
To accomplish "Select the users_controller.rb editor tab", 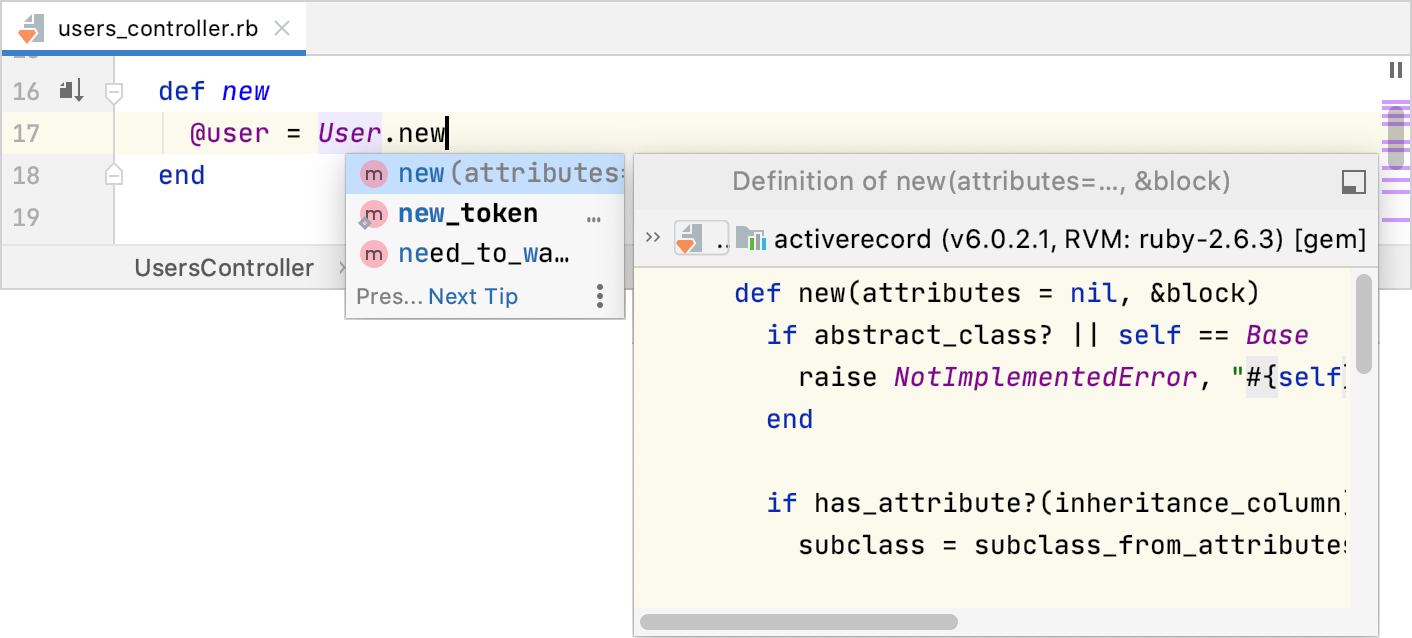I will tap(157, 28).
